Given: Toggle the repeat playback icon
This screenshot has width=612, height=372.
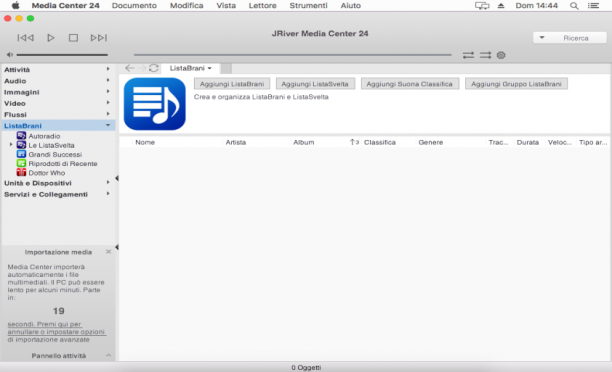Looking at the screenshot, I should [468, 55].
